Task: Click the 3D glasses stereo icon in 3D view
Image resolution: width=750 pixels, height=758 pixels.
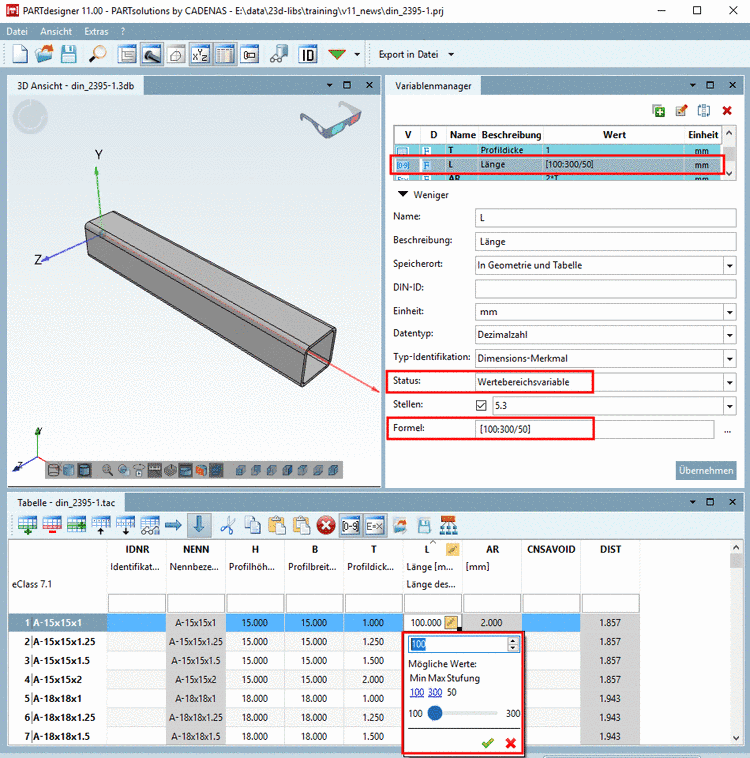Action: pyautogui.click(x=331, y=119)
